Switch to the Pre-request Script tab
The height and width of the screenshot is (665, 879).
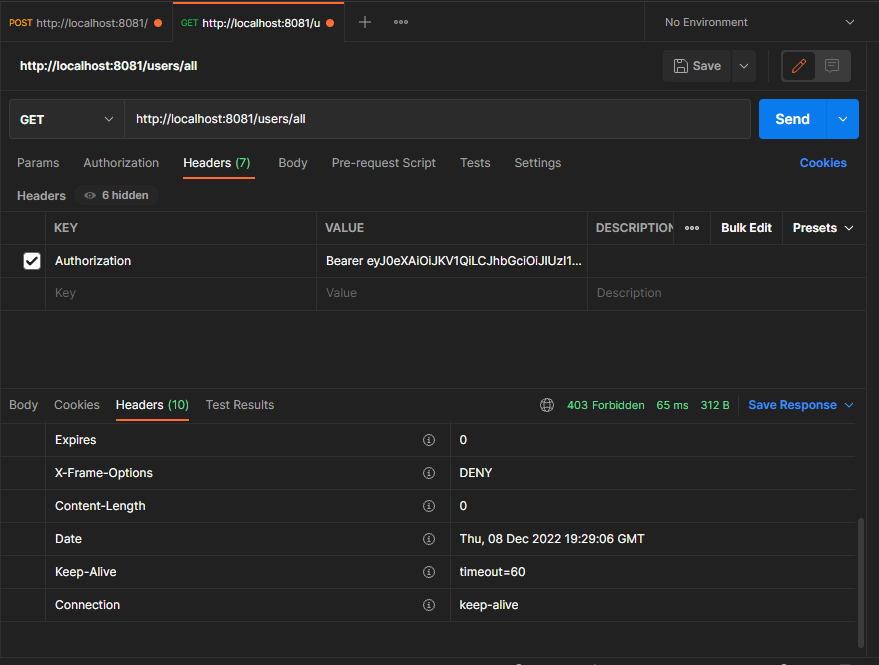383,163
